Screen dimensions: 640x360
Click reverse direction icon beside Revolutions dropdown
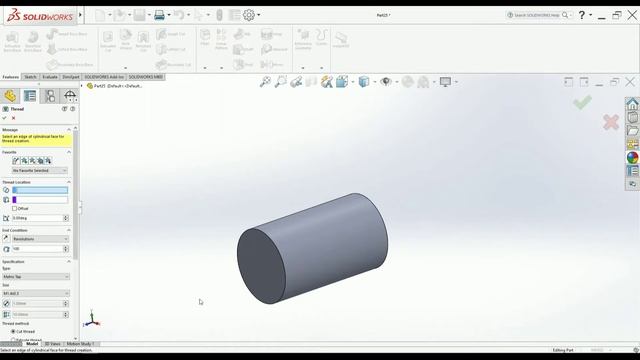coord(6,239)
